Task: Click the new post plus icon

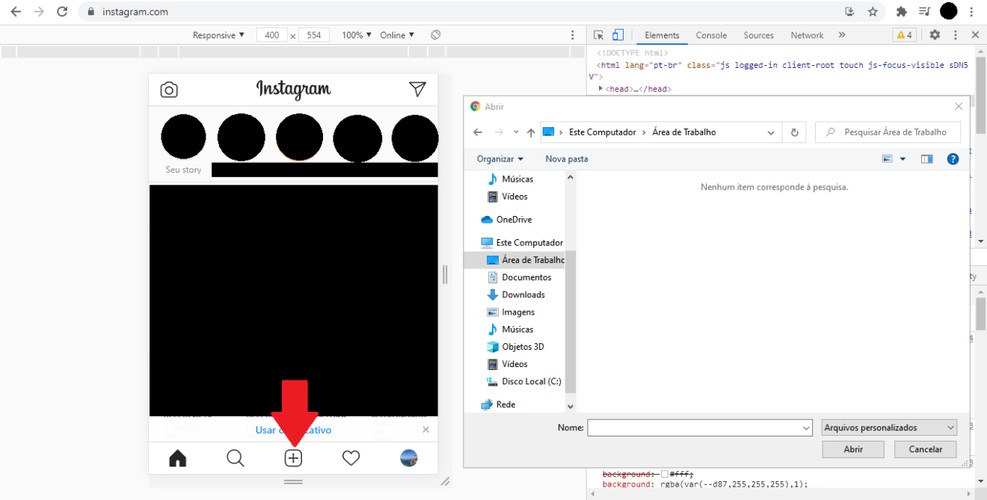Action: point(293,458)
